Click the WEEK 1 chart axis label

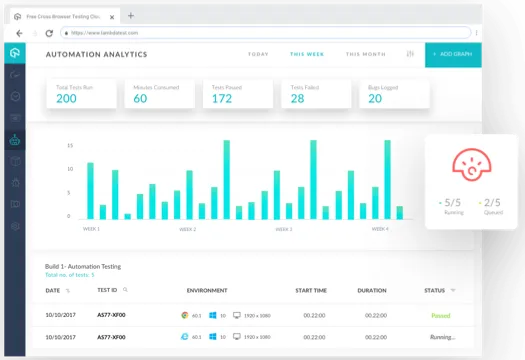click(x=91, y=229)
